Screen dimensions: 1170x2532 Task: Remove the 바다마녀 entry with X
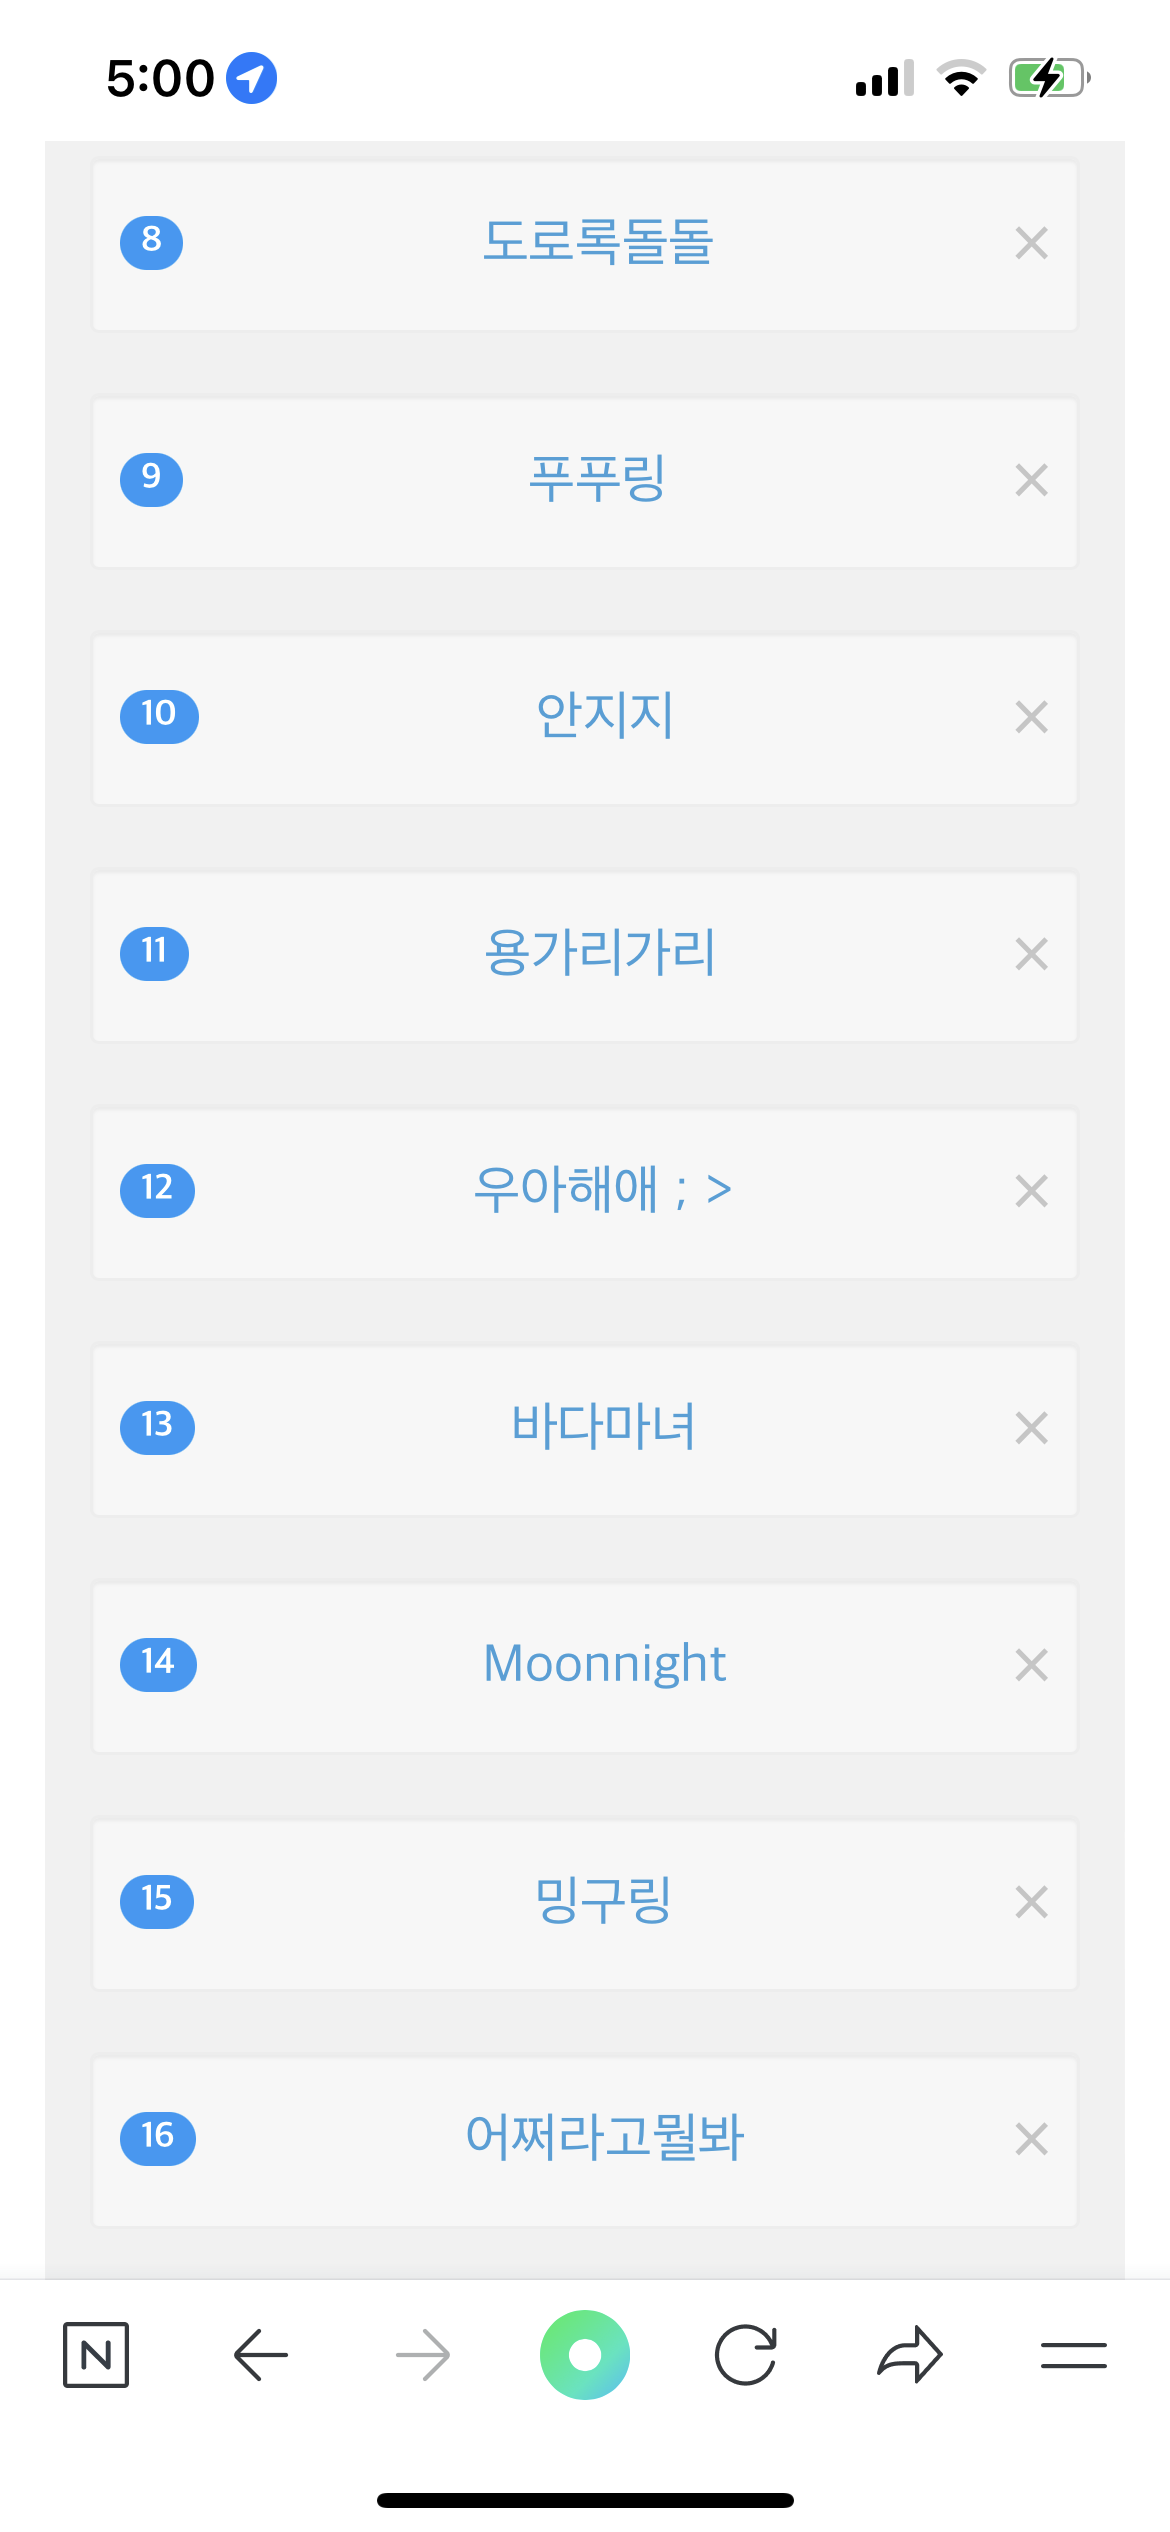coord(1031,1428)
